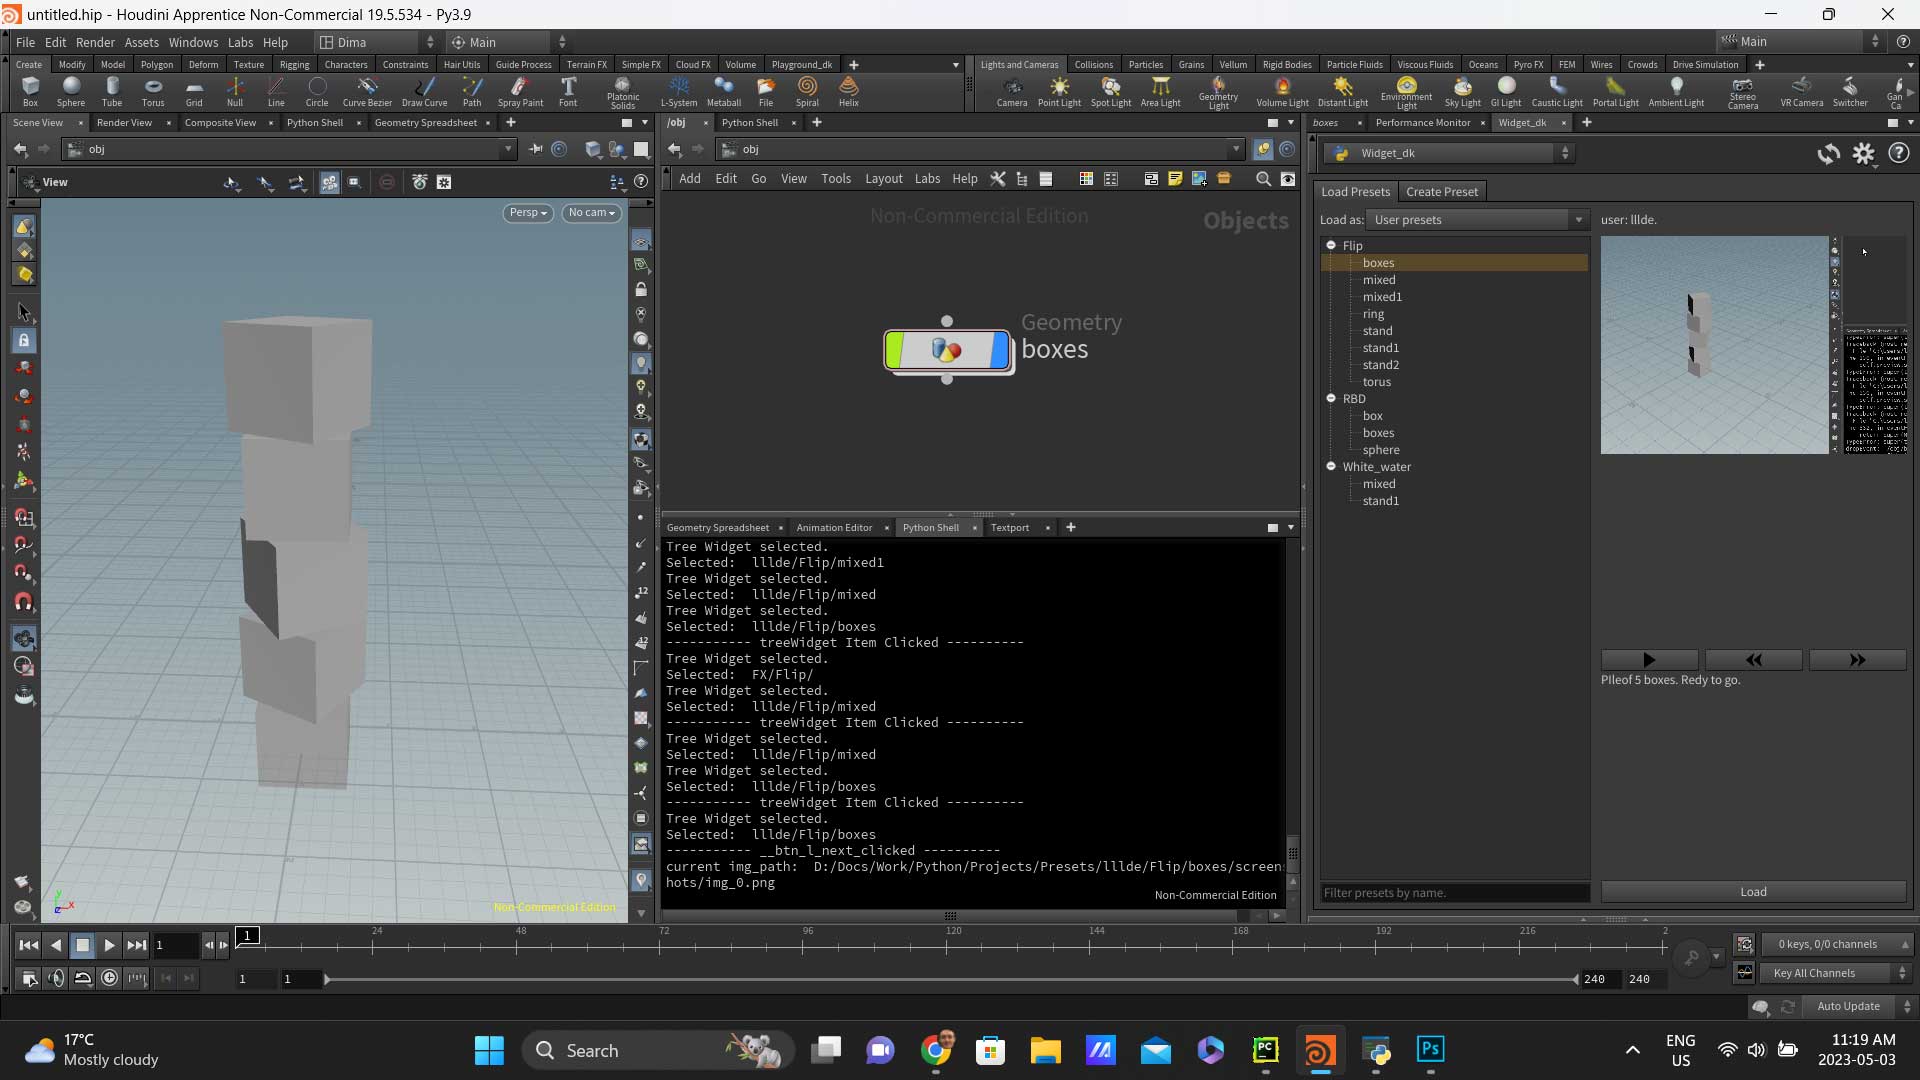The height and width of the screenshot is (1080, 1920).
Task: Click the Load button
Action: tap(1752, 891)
